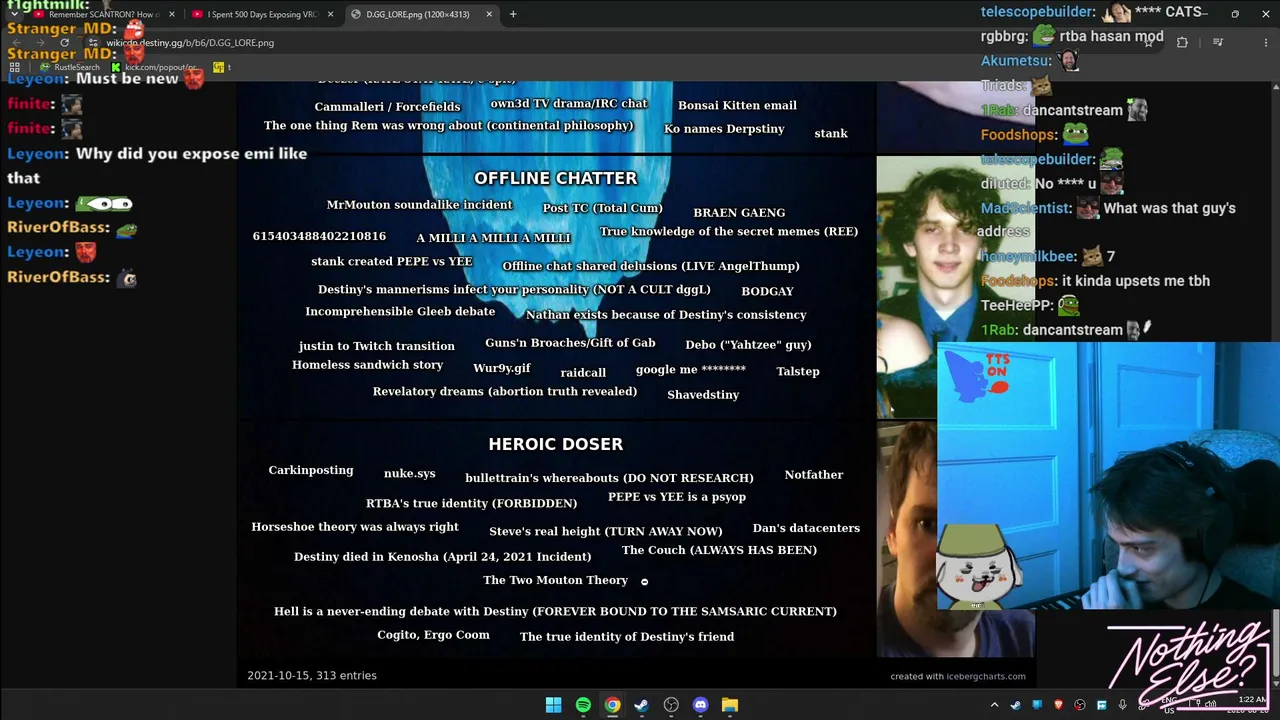Viewport: 1280px width, 720px height.
Task: Open File Explorer from the taskbar
Action: coord(730,705)
